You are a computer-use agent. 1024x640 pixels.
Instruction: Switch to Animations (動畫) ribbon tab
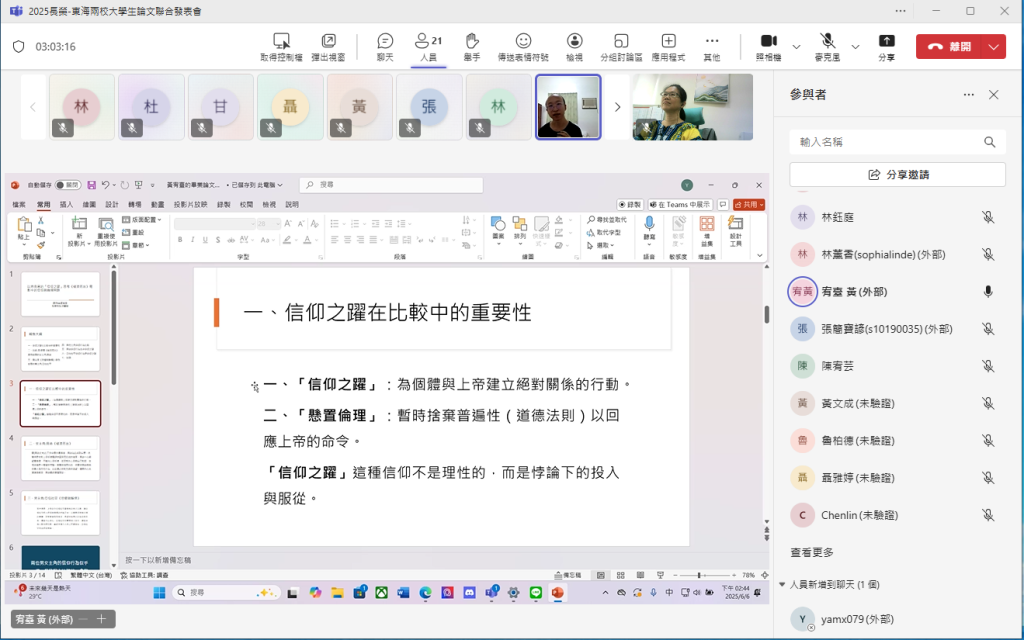coord(157,205)
